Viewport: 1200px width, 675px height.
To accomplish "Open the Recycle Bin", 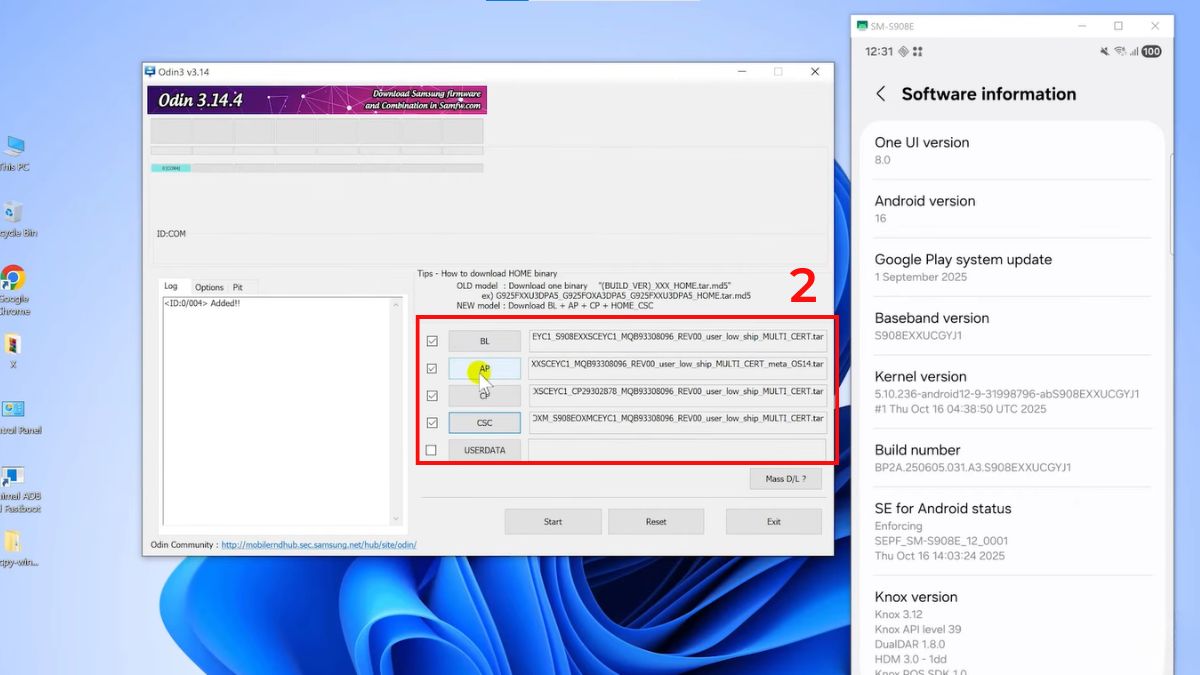I will click(13, 210).
